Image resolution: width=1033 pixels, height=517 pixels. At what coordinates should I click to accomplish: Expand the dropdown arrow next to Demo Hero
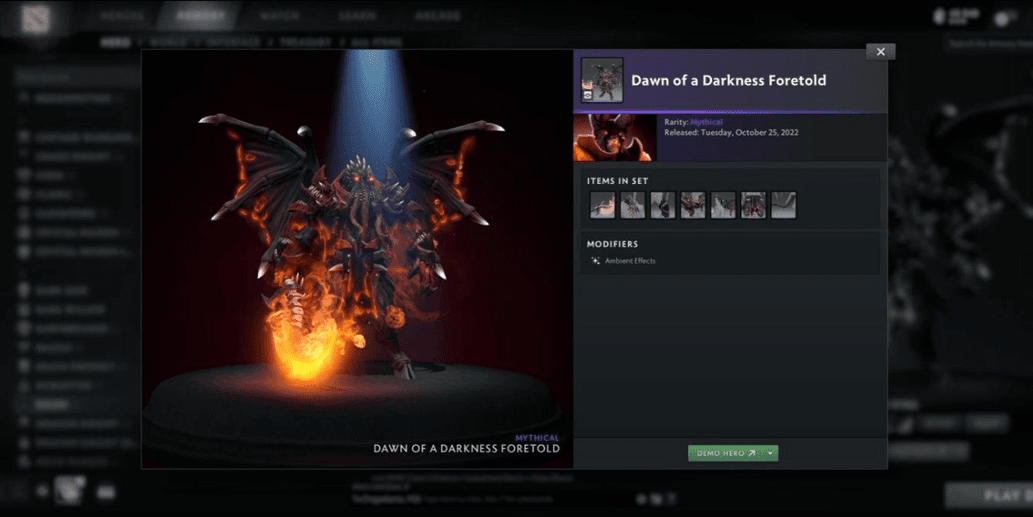[770, 453]
